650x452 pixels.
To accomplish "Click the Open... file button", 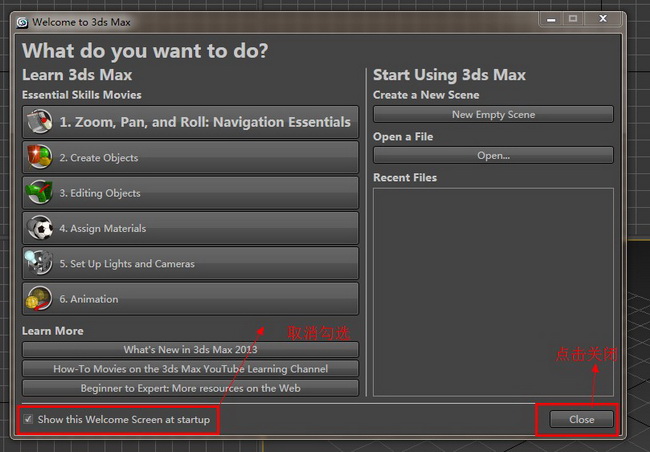I will click(x=493, y=155).
